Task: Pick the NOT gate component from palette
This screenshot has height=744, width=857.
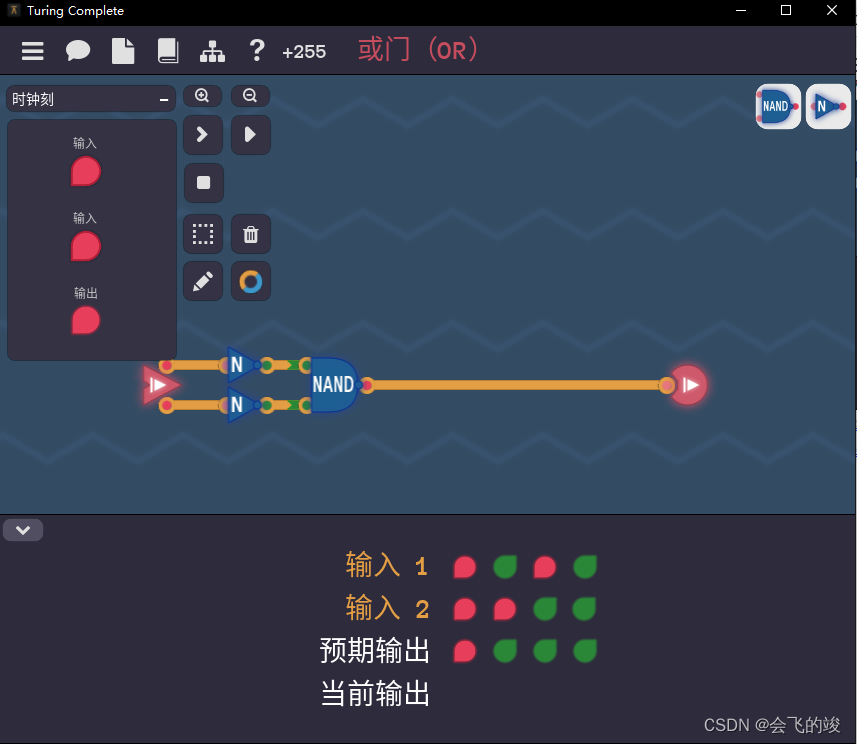Action: [828, 107]
